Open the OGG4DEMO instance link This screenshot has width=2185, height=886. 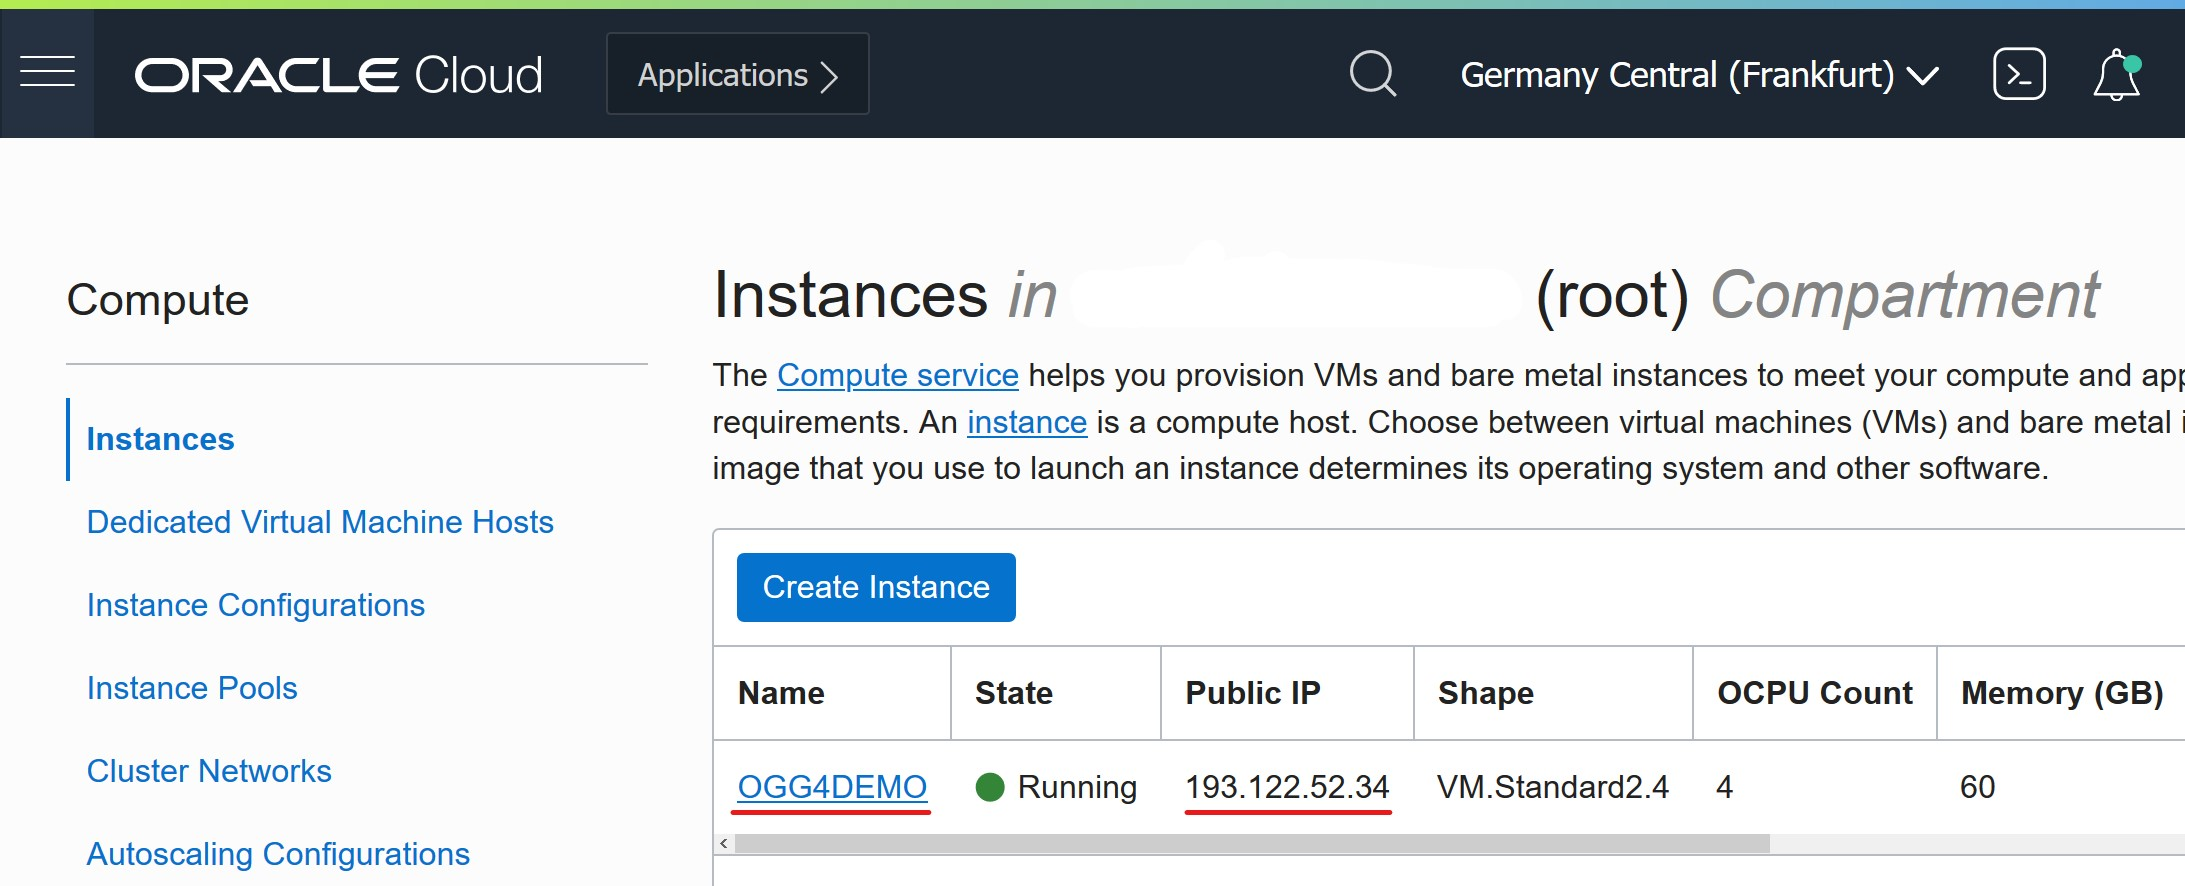832,787
